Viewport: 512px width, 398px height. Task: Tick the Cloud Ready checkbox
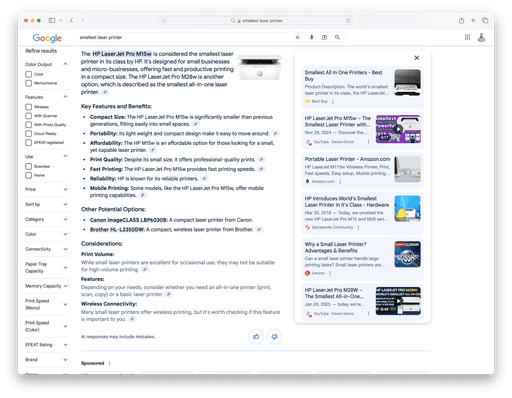29,134
